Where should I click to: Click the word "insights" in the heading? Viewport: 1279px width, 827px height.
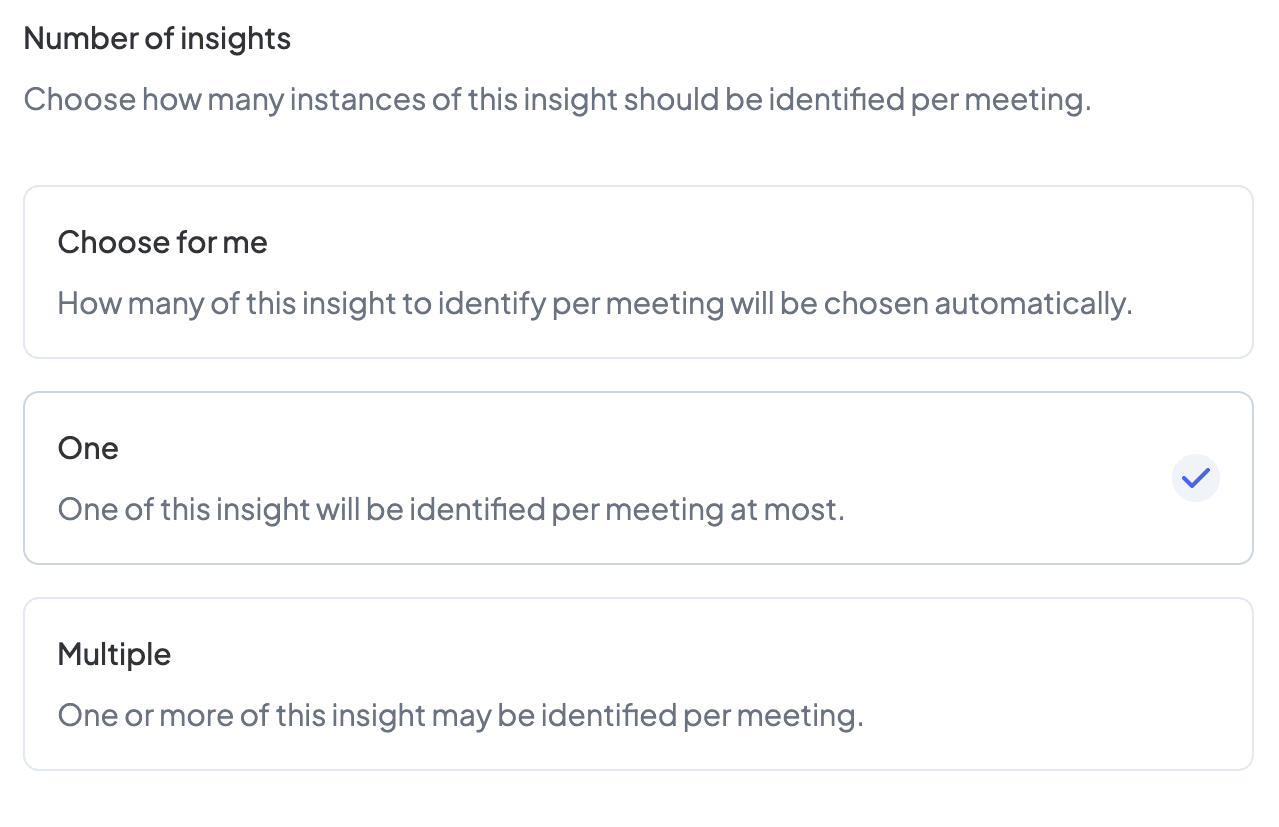237,39
